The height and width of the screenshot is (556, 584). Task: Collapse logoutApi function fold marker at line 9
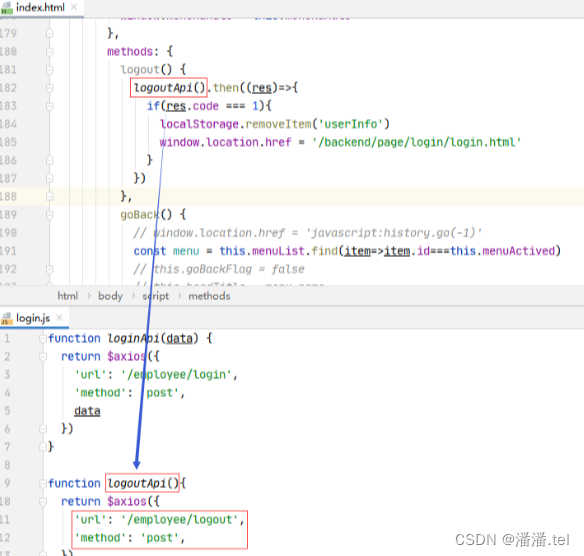[x=43, y=483]
